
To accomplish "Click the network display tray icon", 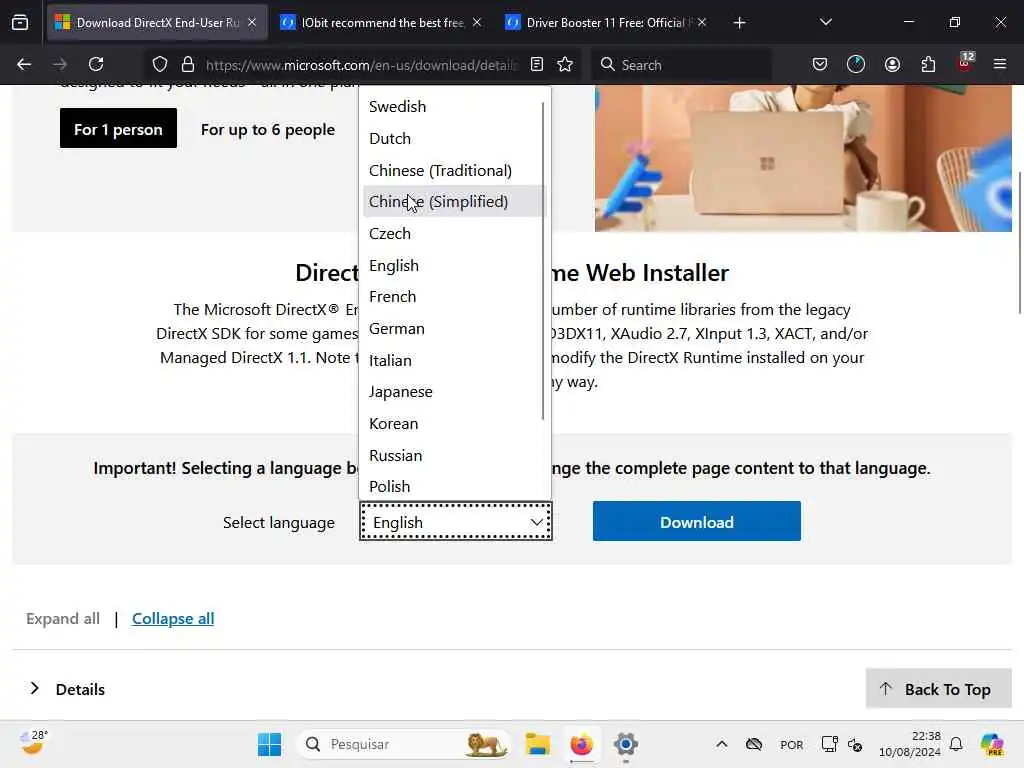I will pos(829,744).
